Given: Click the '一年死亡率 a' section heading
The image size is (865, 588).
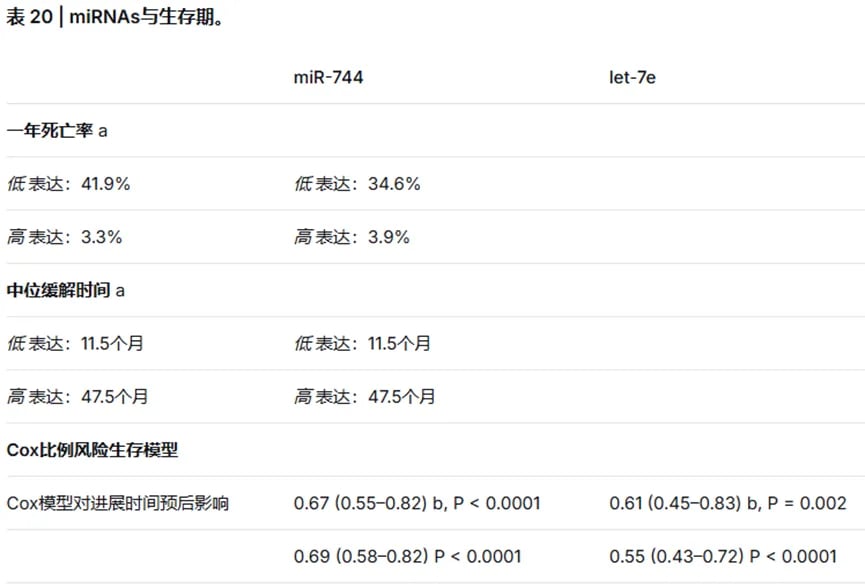Looking at the screenshot, I should point(57,131).
